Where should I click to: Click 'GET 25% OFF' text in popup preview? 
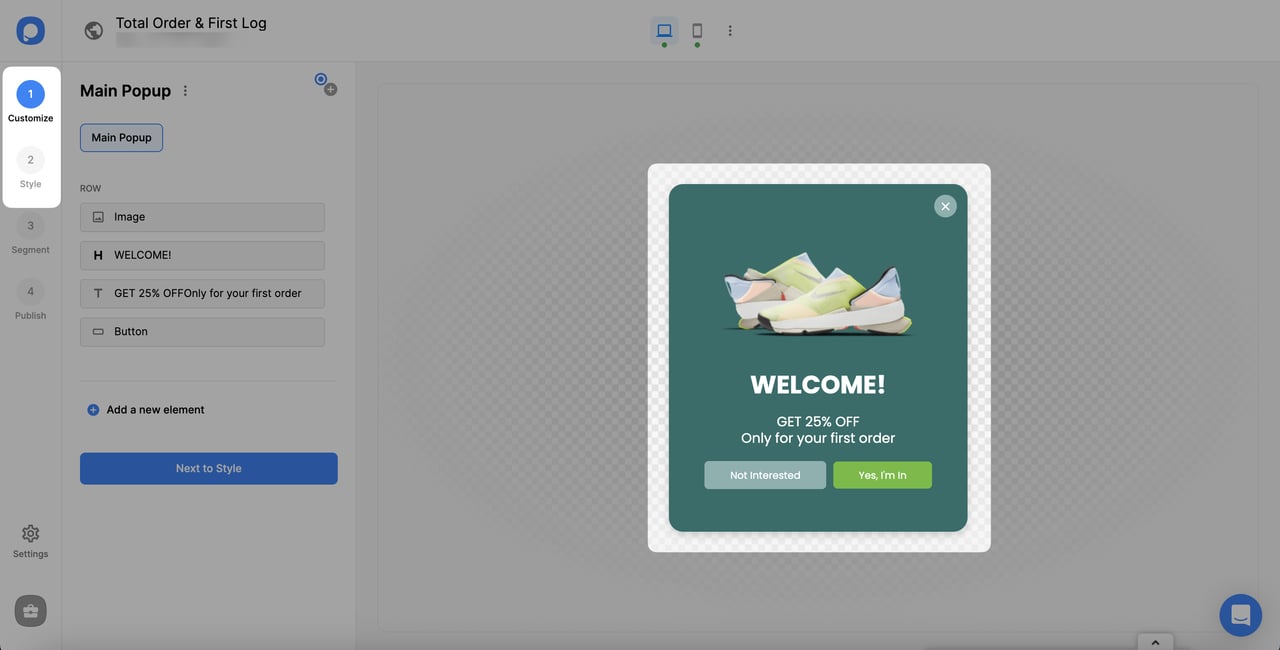pos(818,421)
